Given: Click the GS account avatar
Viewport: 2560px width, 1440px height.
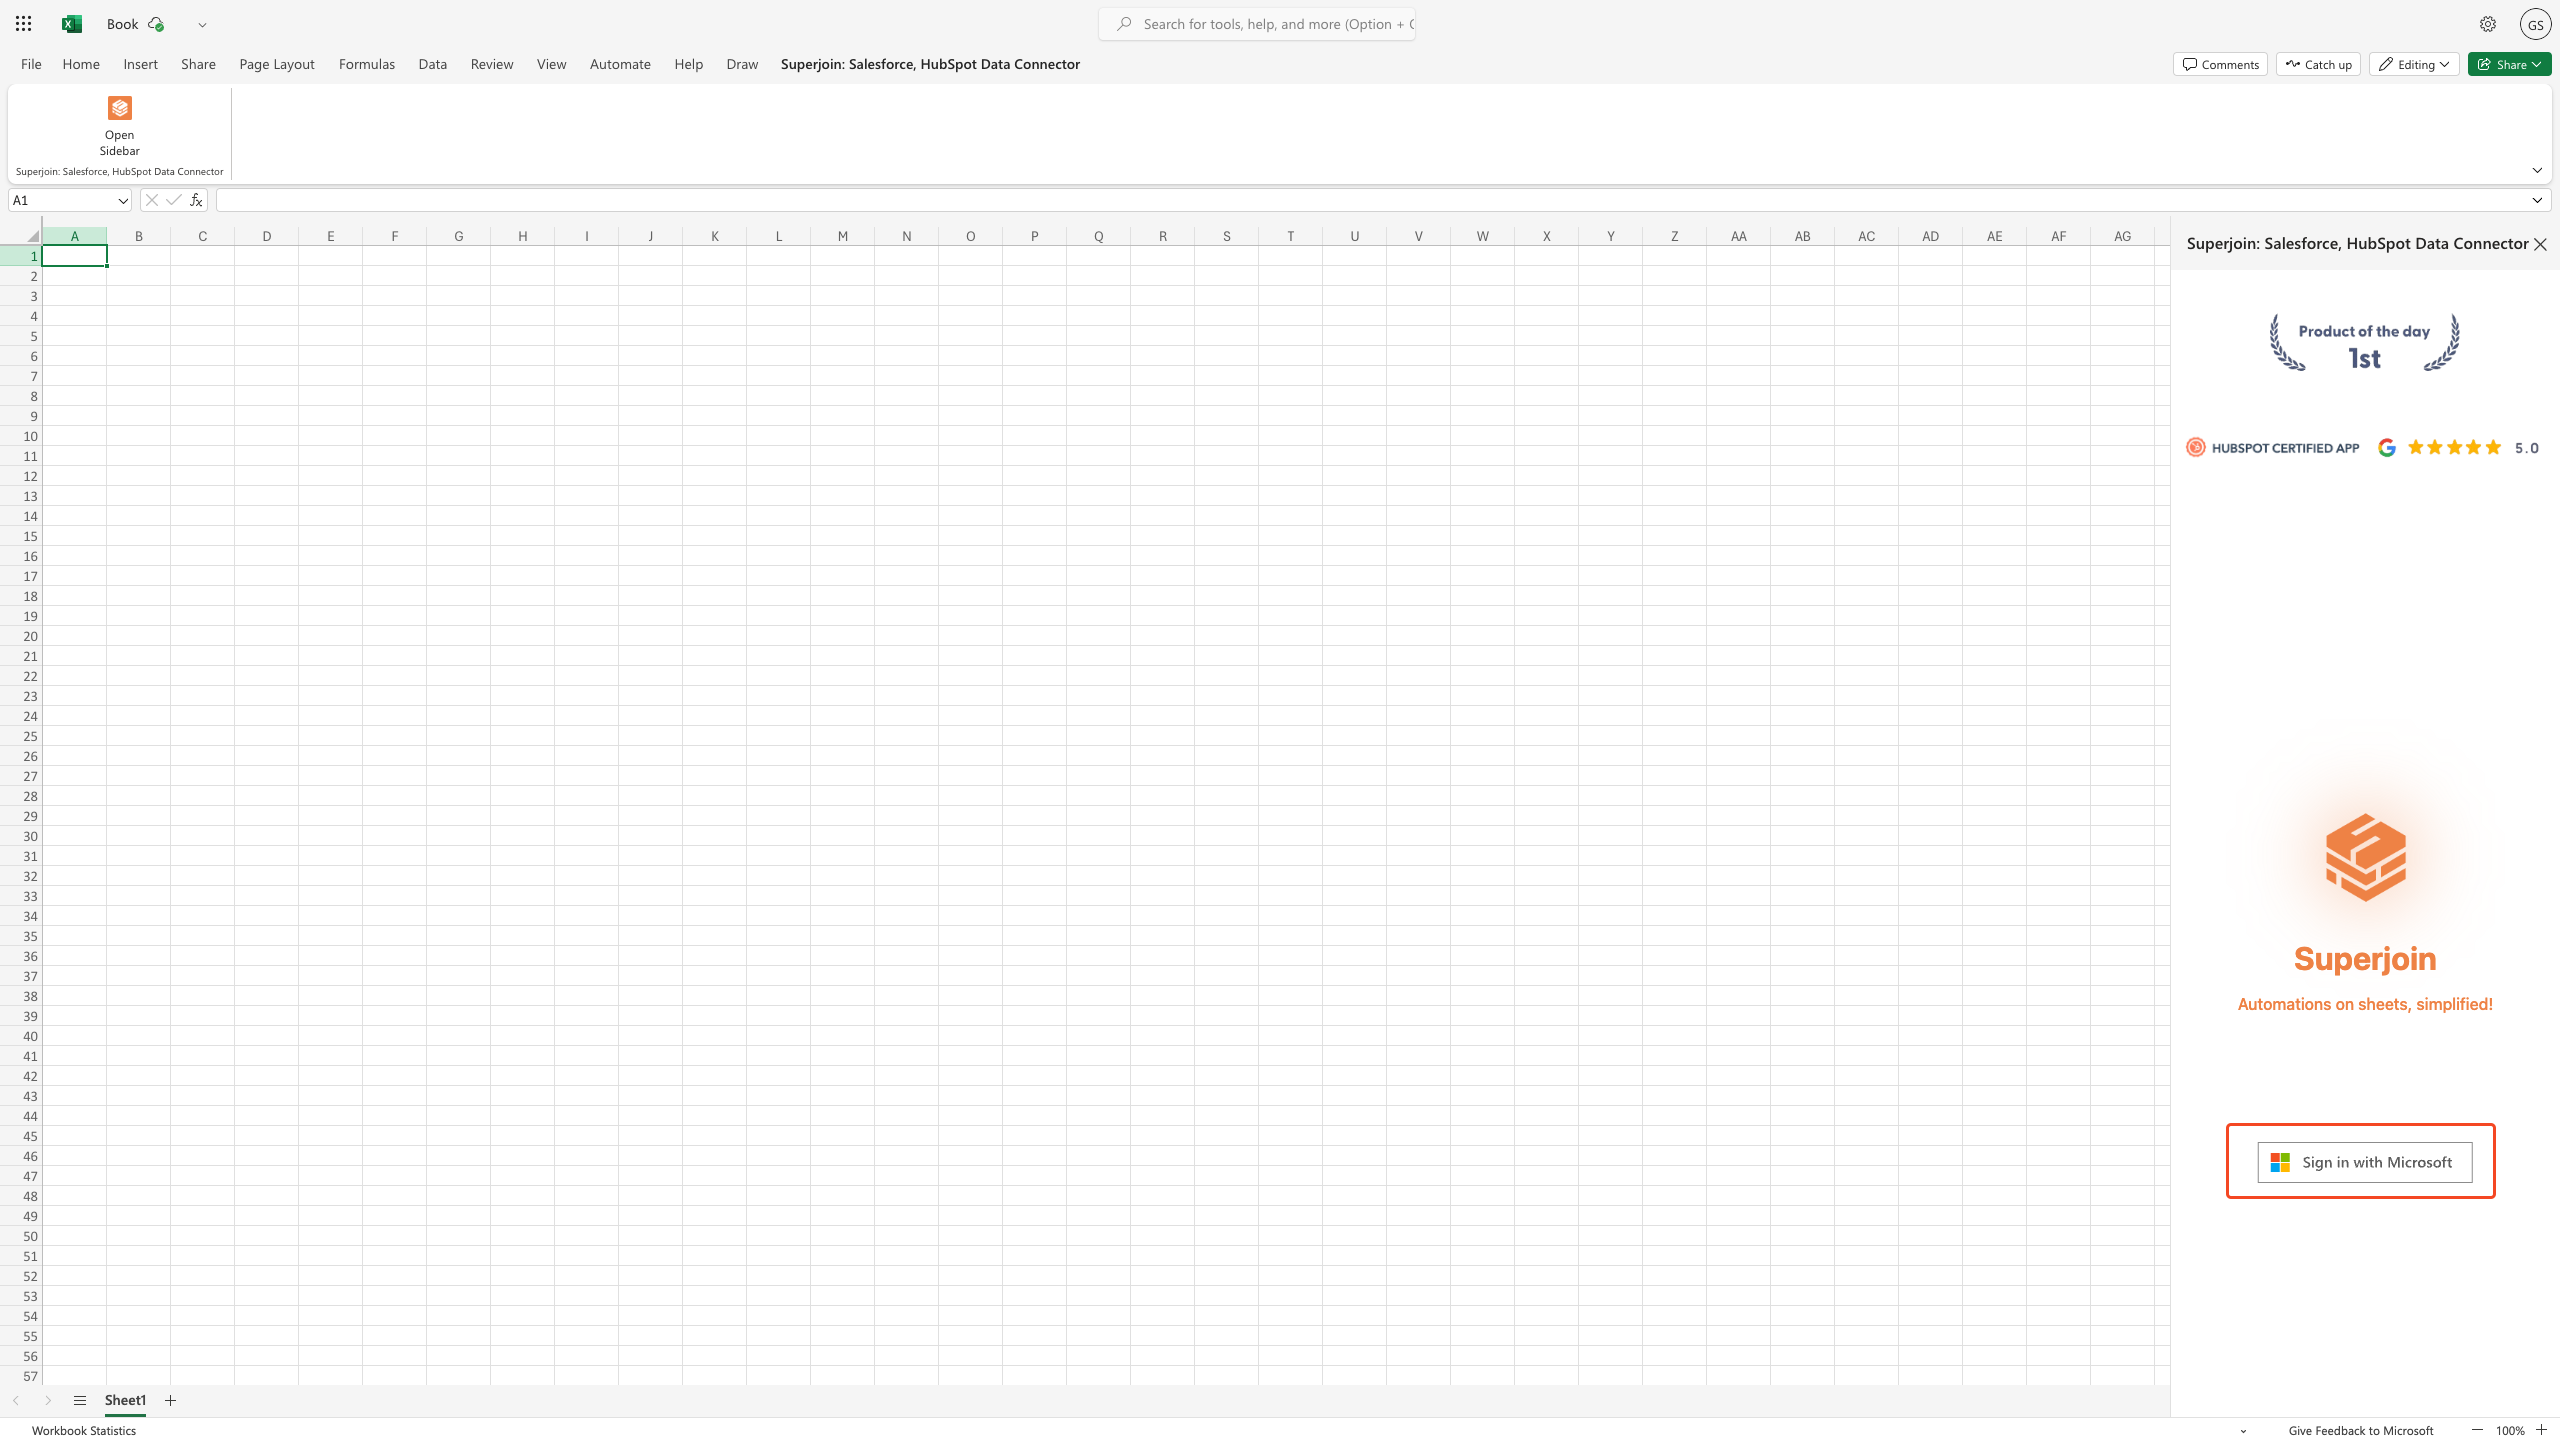Looking at the screenshot, I should (2535, 24).
